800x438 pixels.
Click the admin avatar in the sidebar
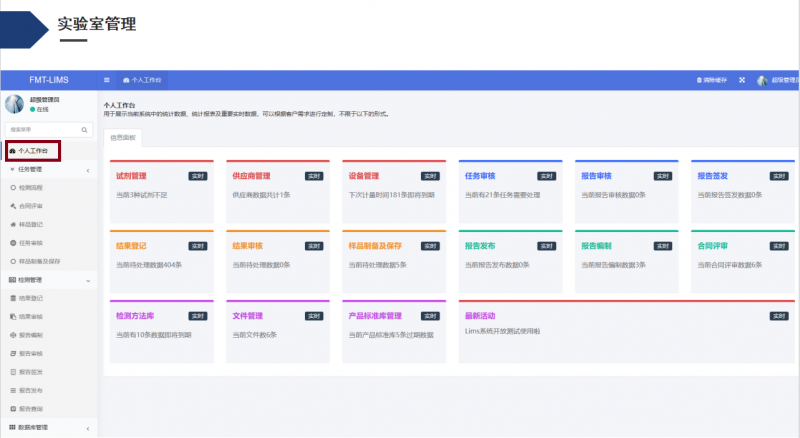14,104
